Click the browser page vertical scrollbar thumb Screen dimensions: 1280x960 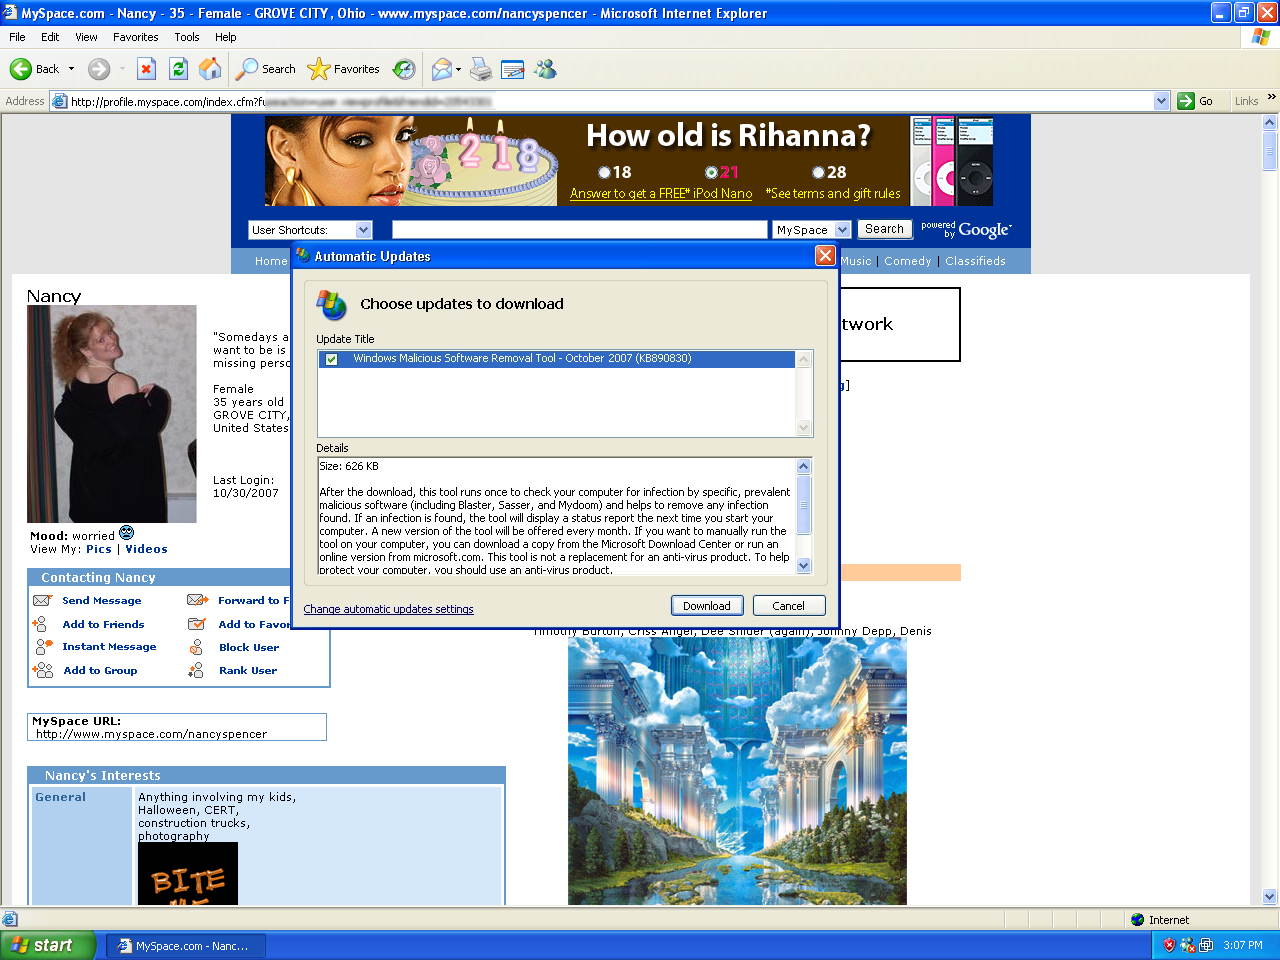coord(1270,151)
